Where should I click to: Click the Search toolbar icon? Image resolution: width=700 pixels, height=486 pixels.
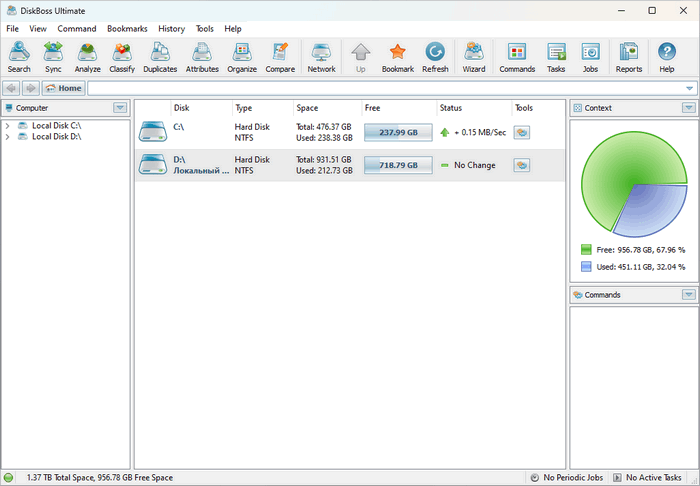tap(19, 57)
